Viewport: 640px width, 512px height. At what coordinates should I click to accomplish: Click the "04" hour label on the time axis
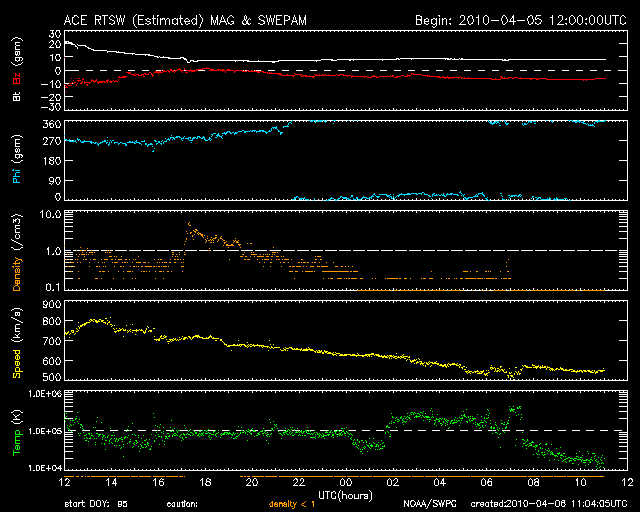click(440, 482)
